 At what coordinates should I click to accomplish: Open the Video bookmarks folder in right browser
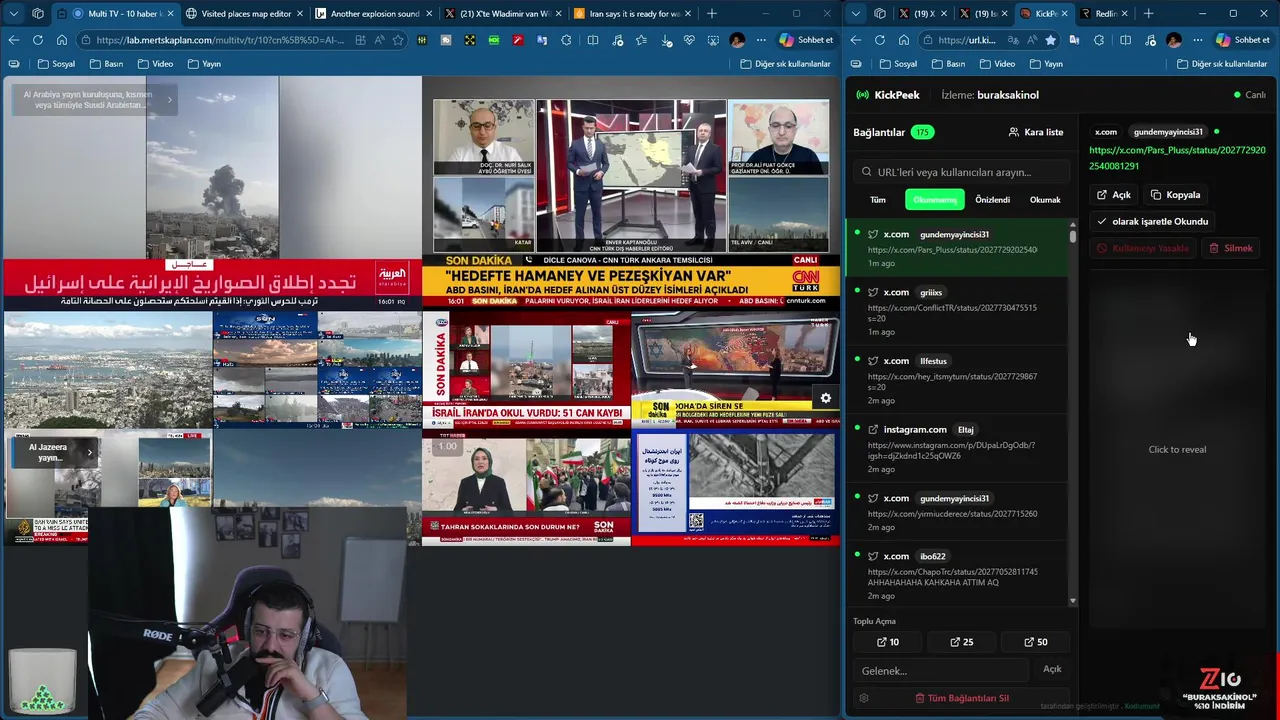coord(997,64)
